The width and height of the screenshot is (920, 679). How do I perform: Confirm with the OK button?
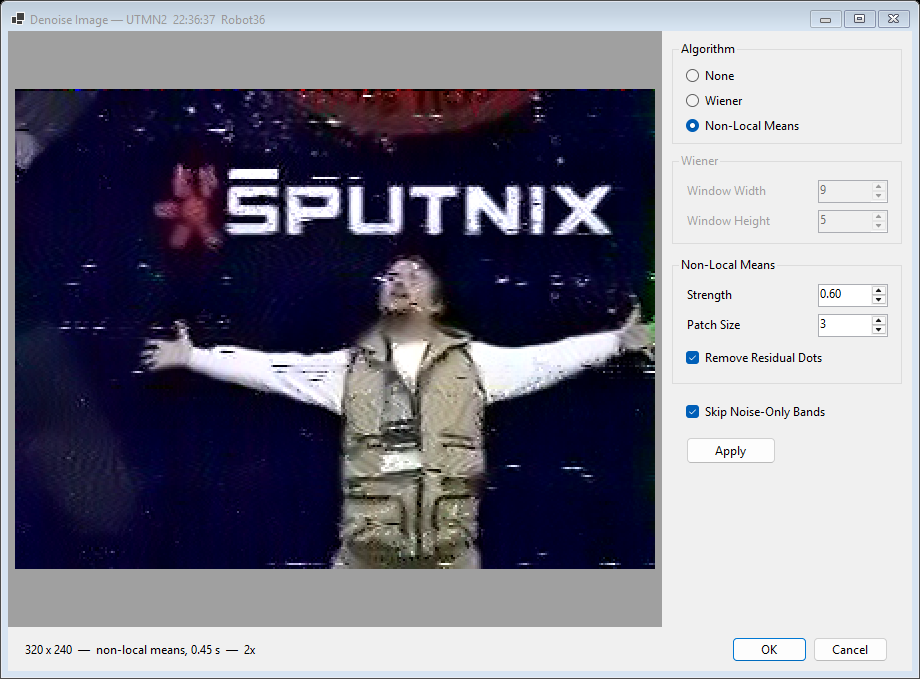pos(769,650)
